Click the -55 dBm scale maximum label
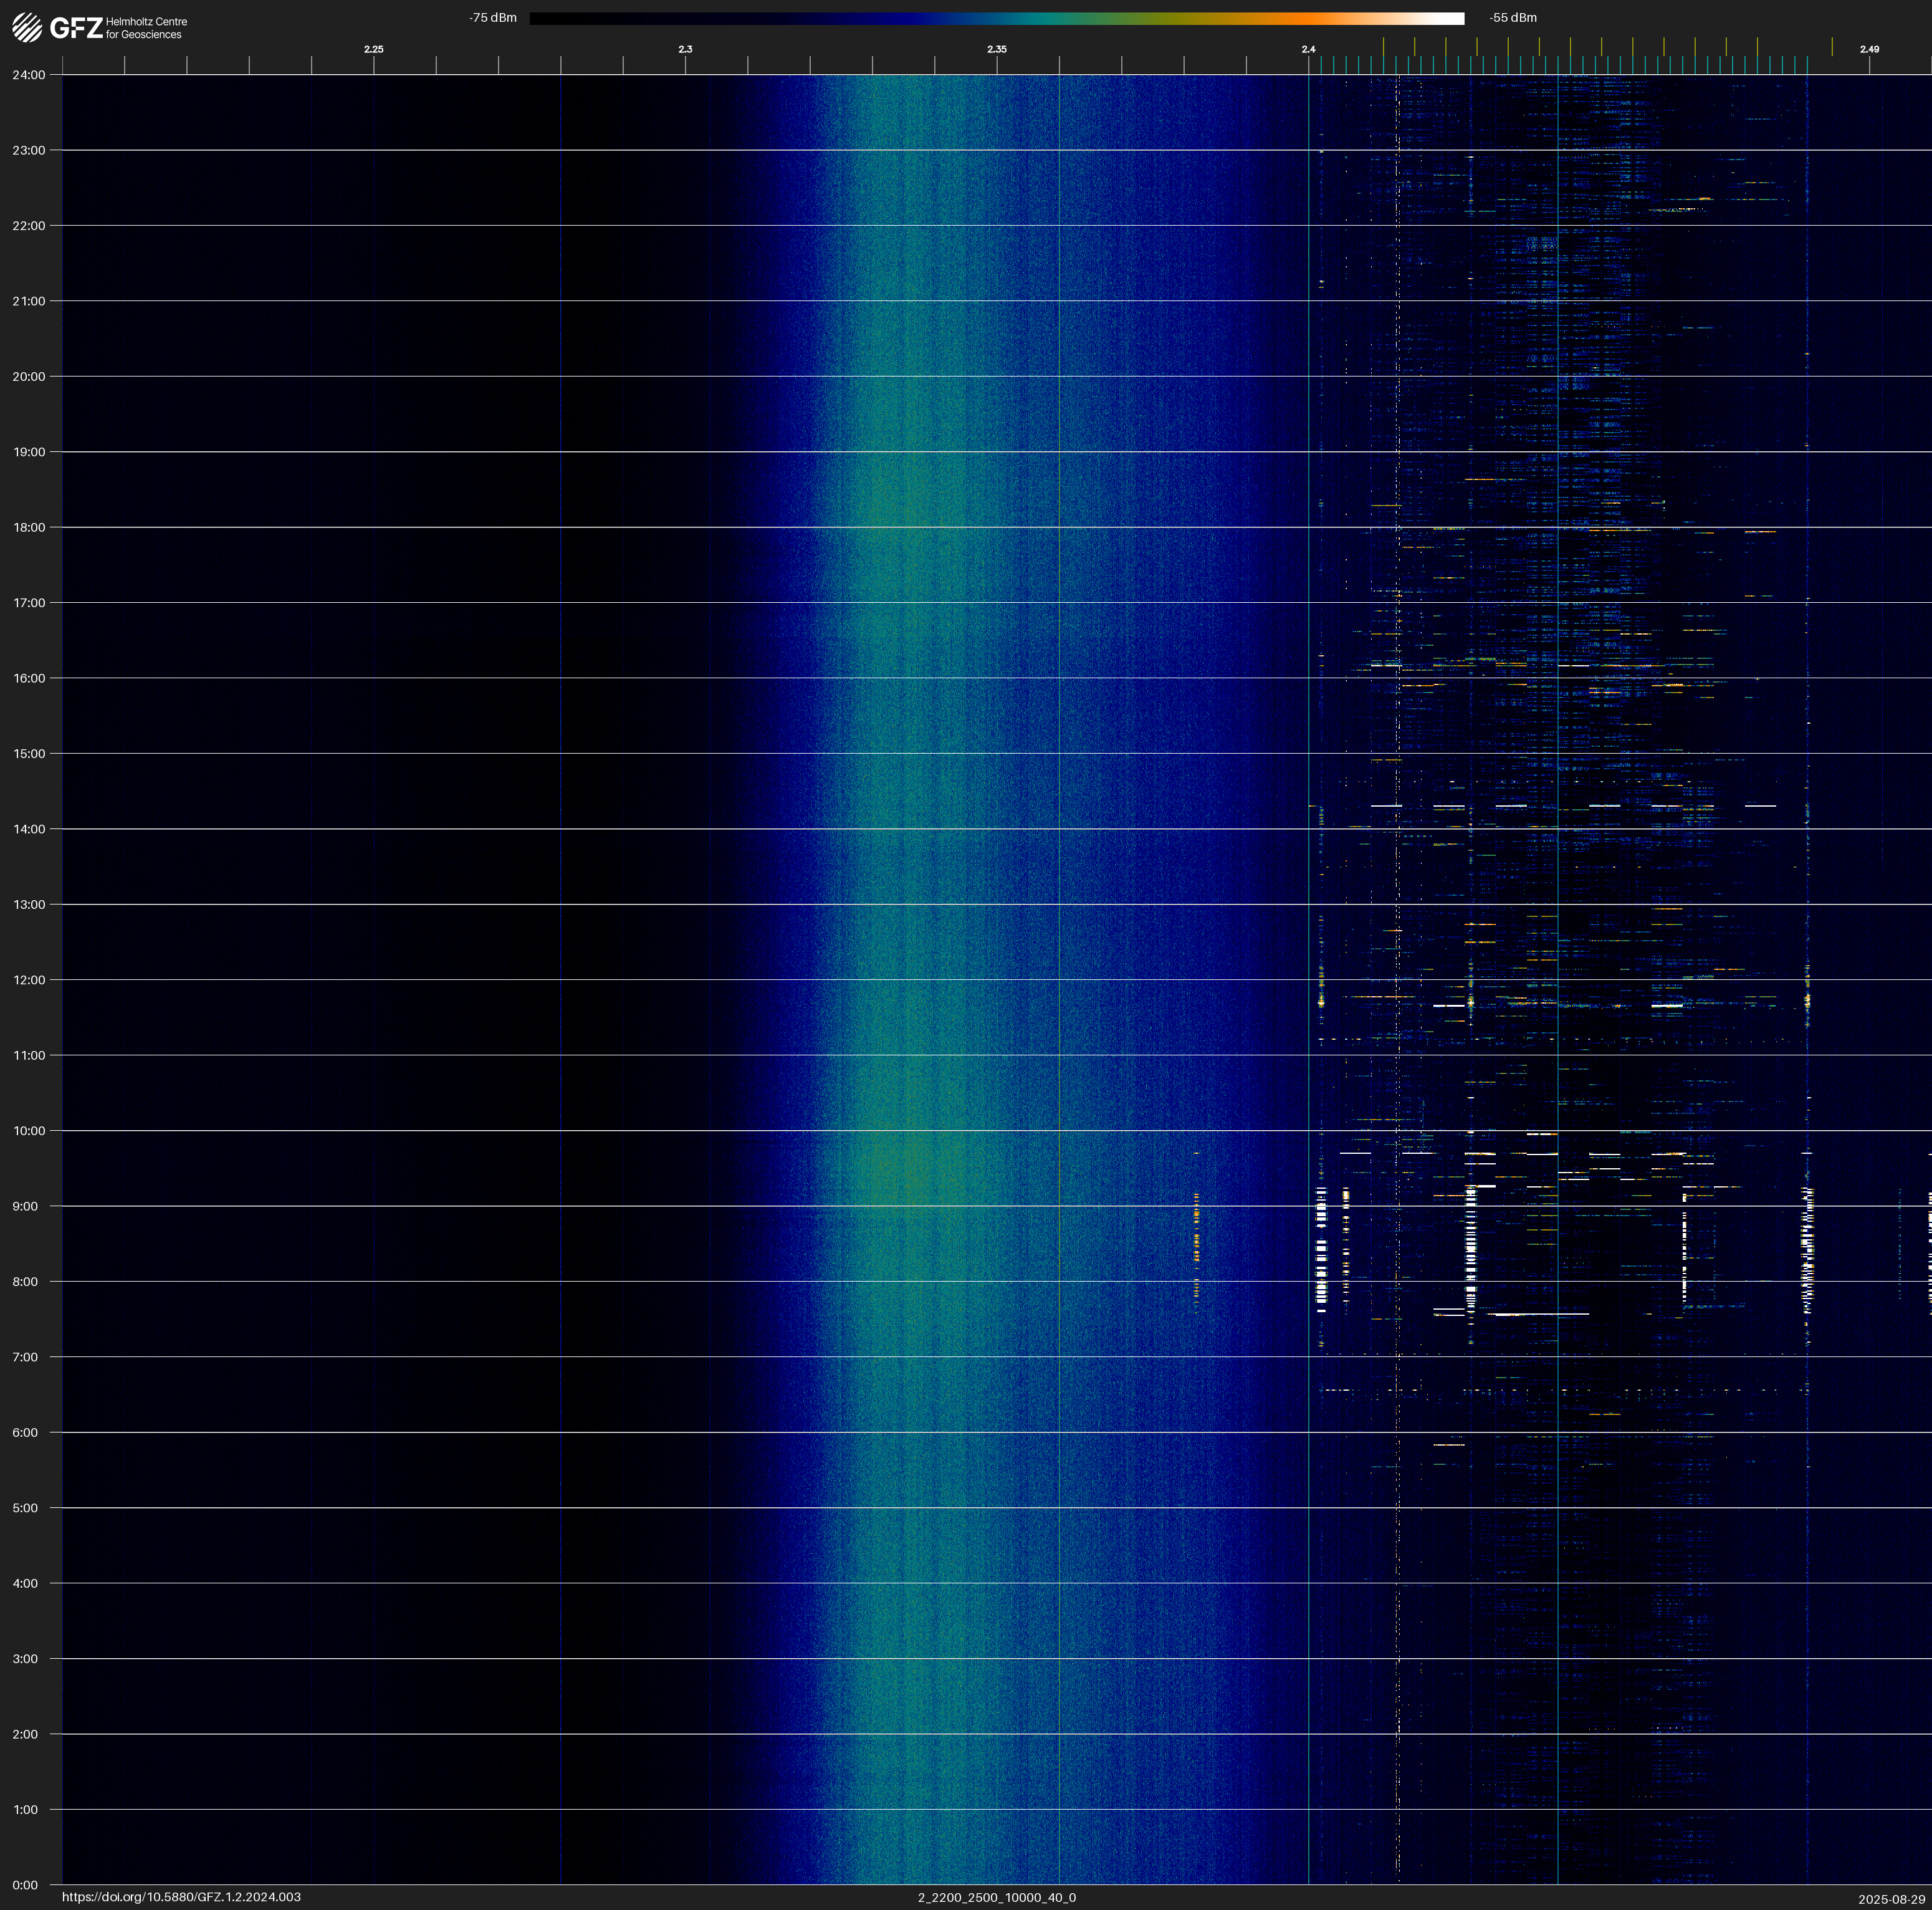The image size is (1932, 1910). tap(1512, 18)
